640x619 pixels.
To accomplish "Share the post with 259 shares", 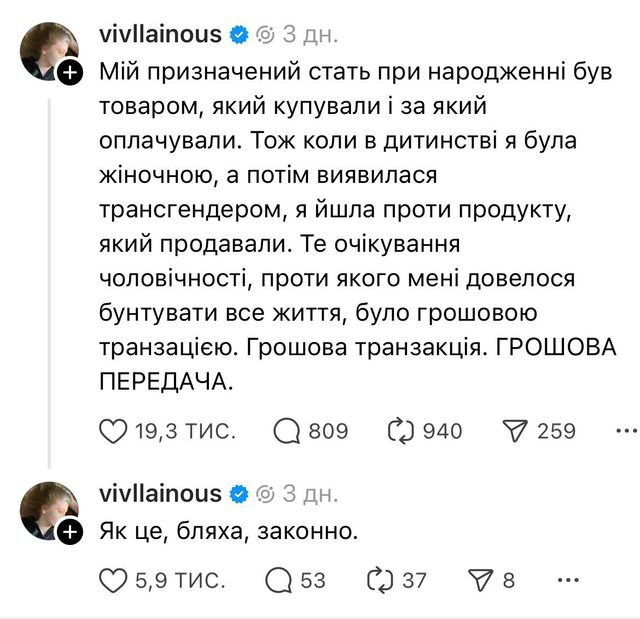I will (x=515, y=431).
